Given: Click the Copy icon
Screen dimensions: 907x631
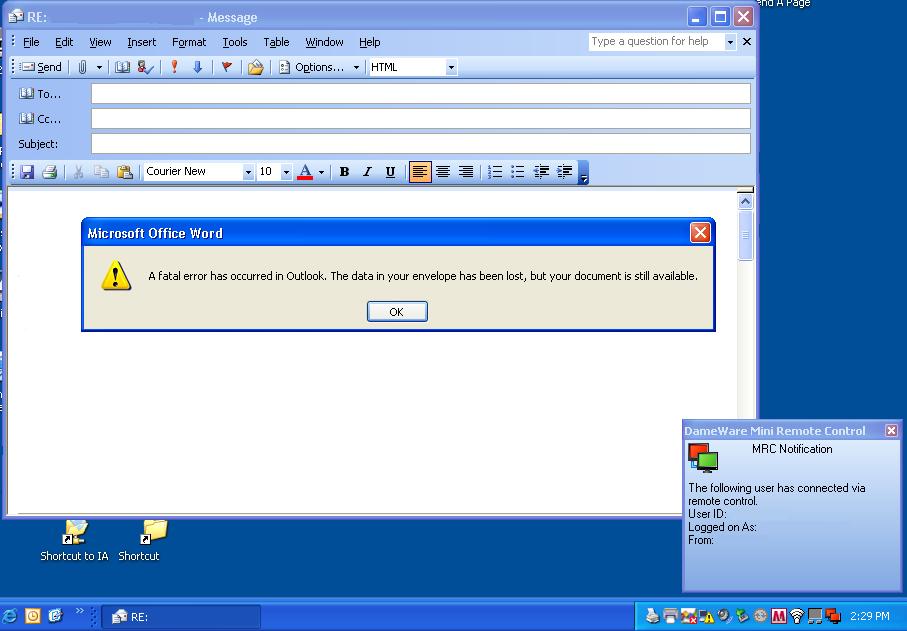Looking at the screenshot, I should [101, 172].
